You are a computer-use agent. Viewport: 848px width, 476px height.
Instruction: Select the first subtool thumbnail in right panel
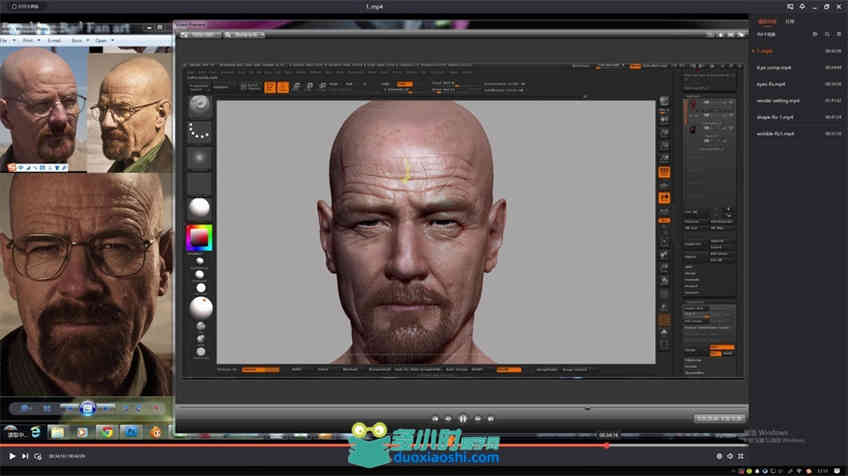(x=693, y=105)
